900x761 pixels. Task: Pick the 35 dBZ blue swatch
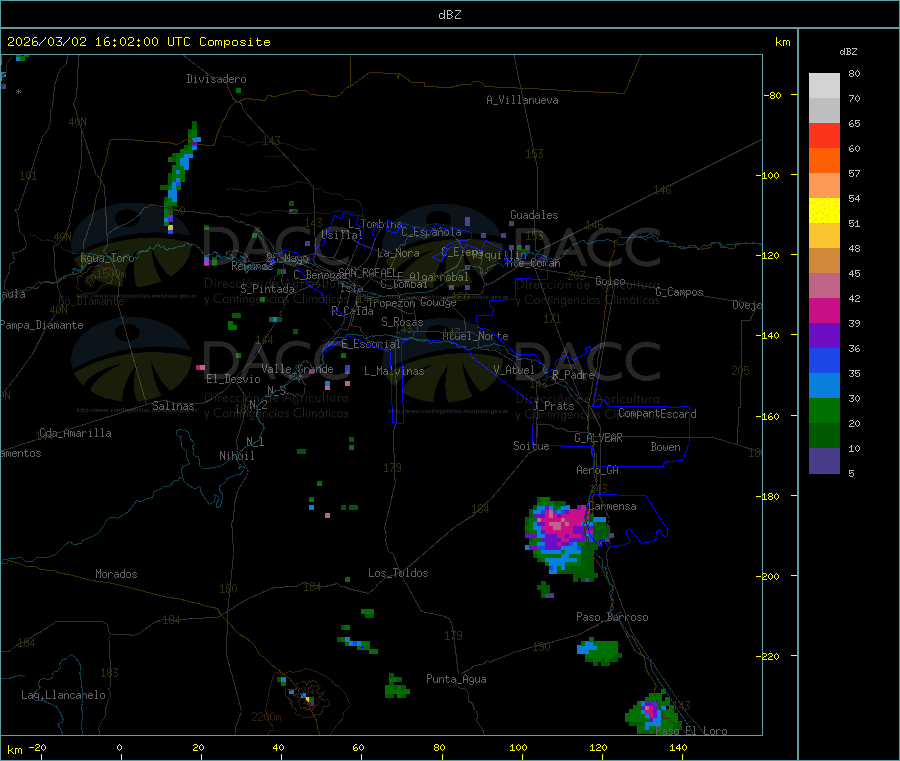pyautogui.click(x=824, y=360)
